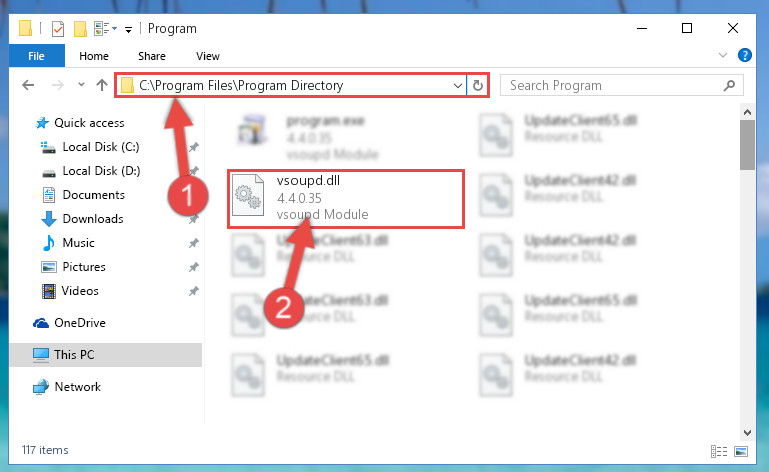Open the Customize Quick Access Toolbar dropdown
Image resolution: width=769 pixels, height=472 pixels.
point(128,30)
